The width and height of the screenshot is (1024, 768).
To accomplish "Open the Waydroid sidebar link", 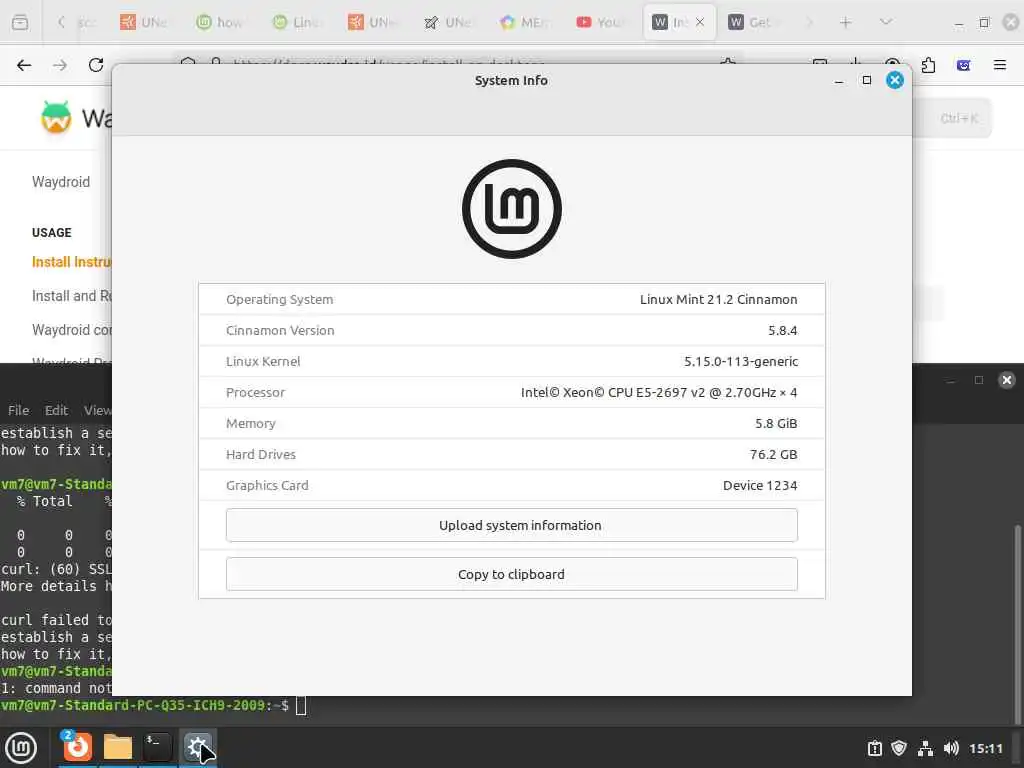I will tap(61, 182).
